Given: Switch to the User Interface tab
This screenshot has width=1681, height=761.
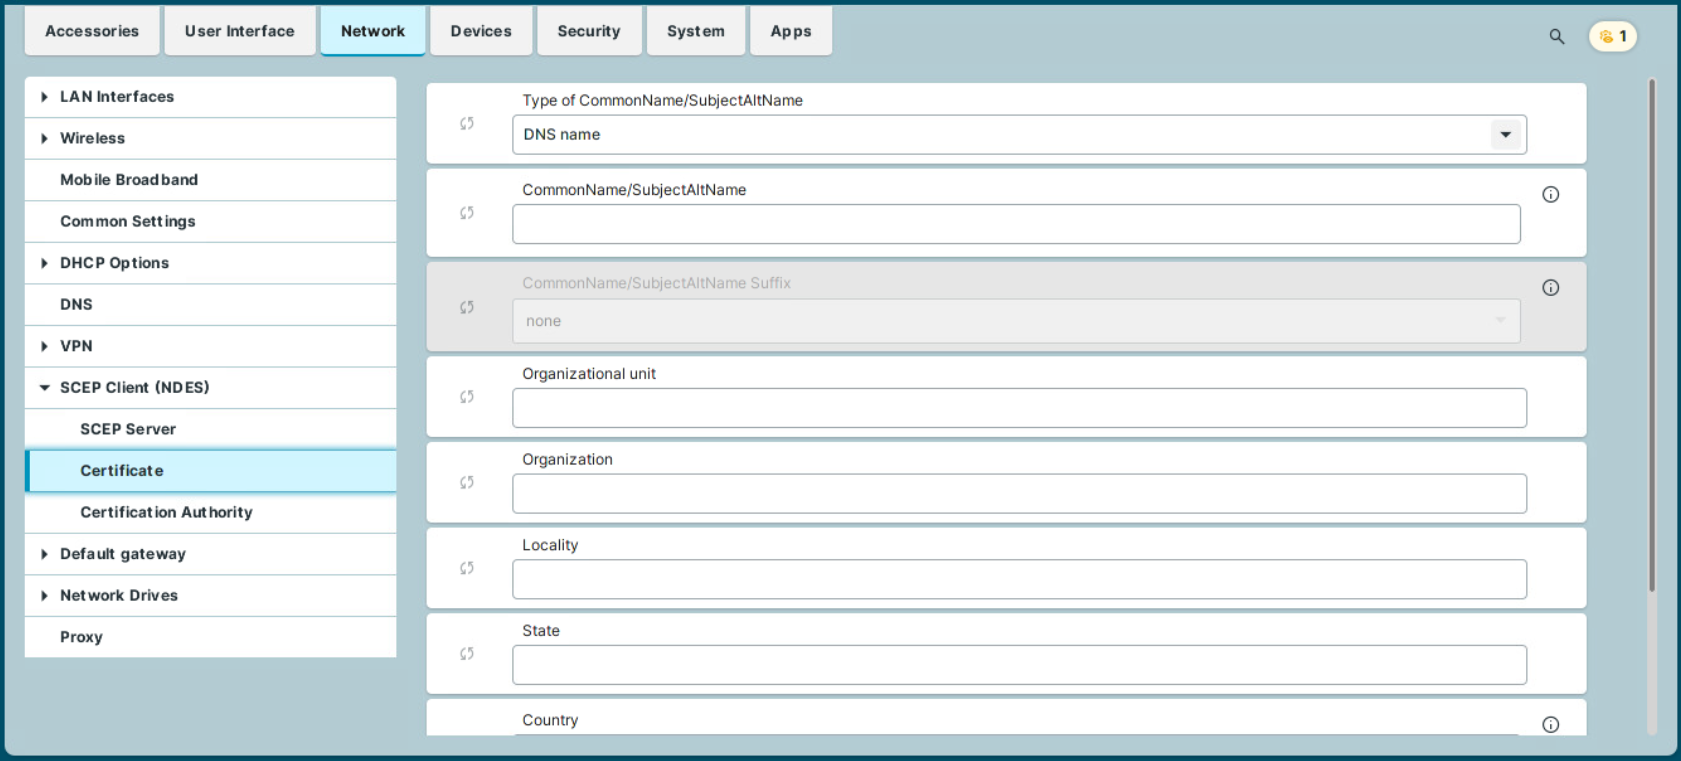Looking at the screenshot, I should click(239, 31).
